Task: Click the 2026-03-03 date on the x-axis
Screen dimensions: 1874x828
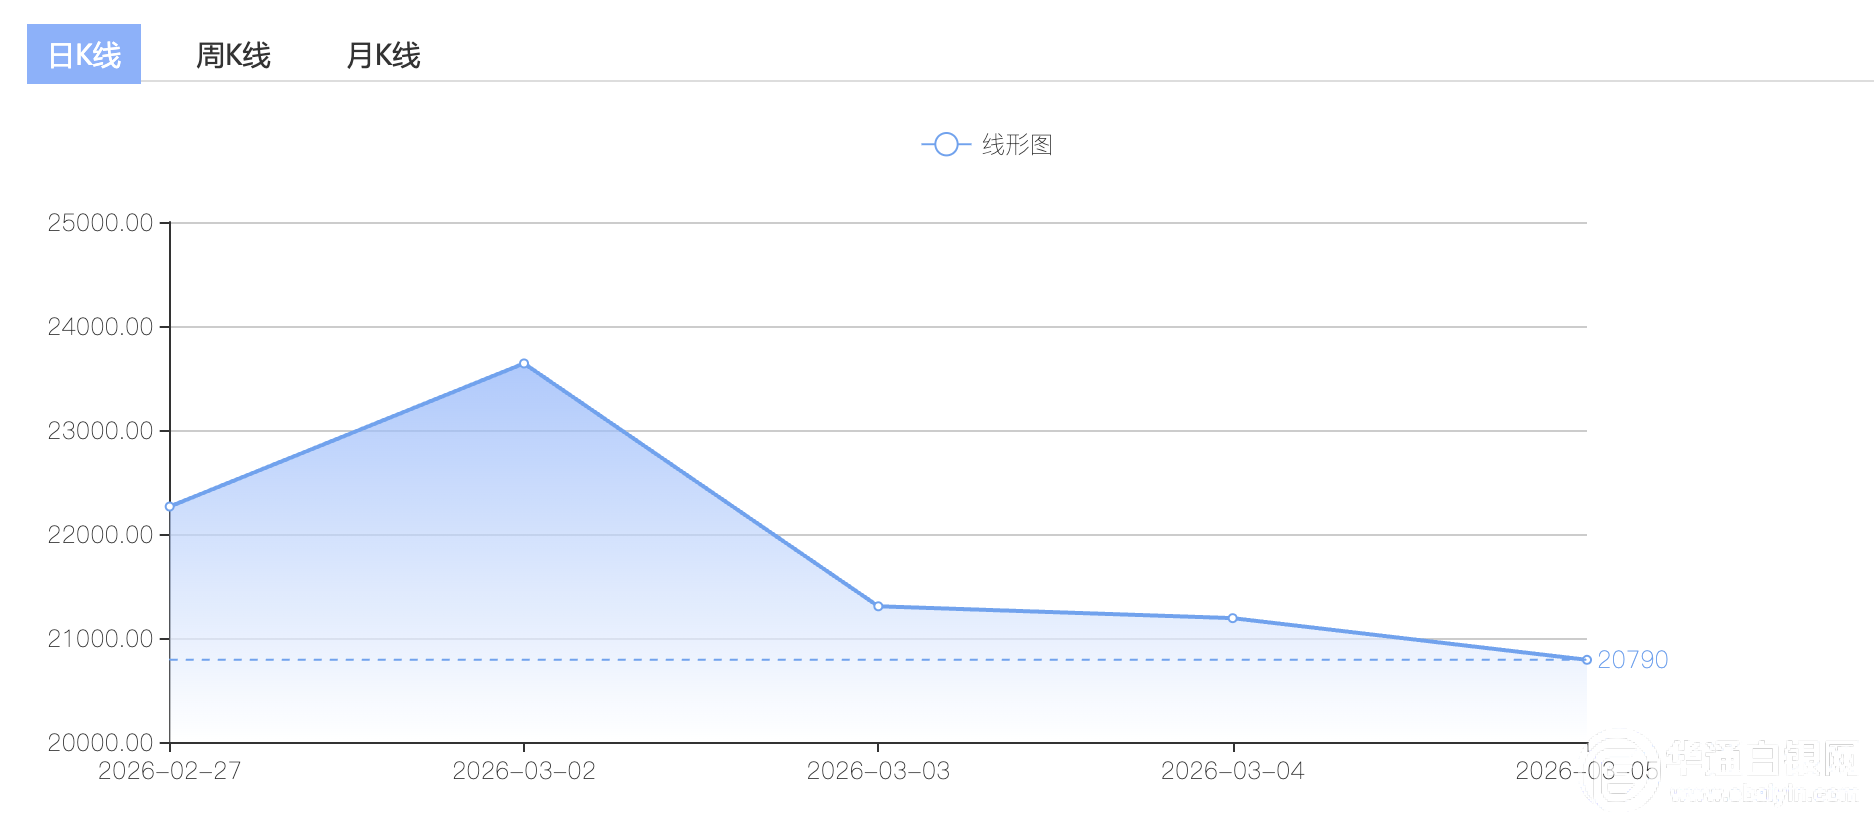Action: pos(878,771)
